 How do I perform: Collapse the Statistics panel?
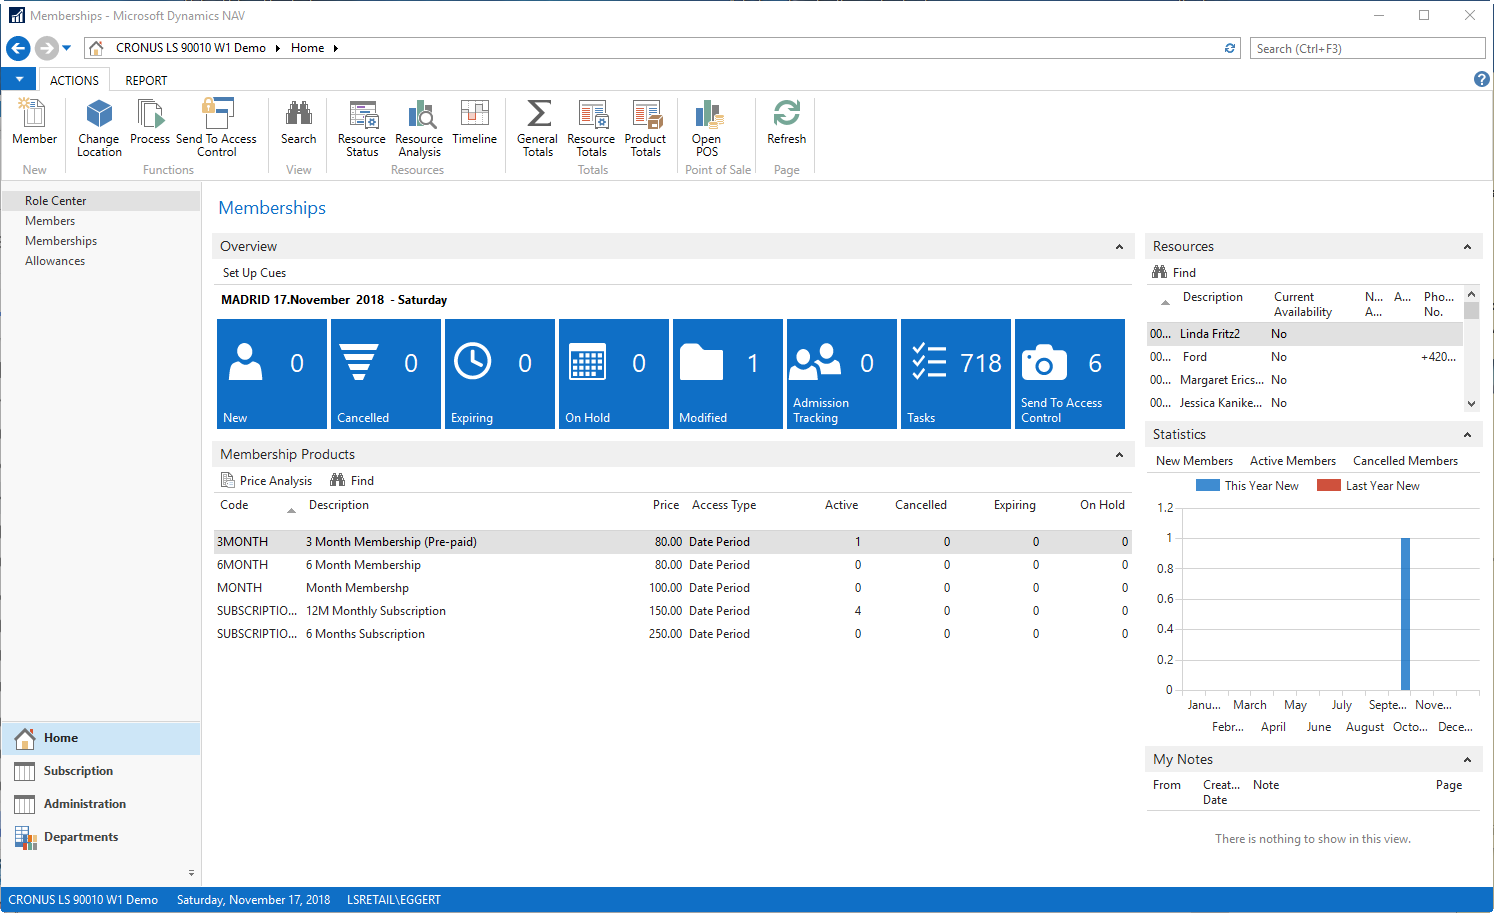tap(1467, 435)
